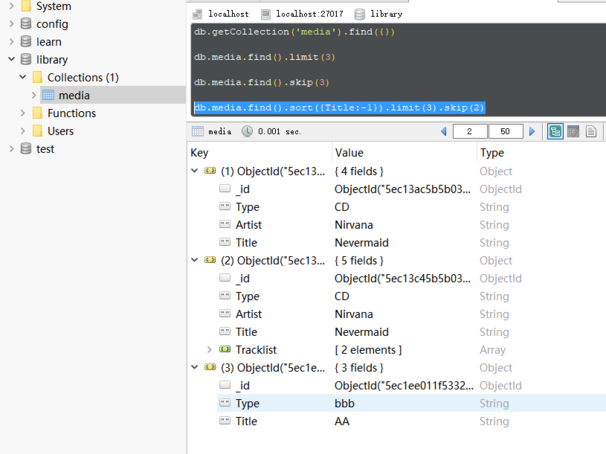Click the Functions folder icon

[37, 113]
